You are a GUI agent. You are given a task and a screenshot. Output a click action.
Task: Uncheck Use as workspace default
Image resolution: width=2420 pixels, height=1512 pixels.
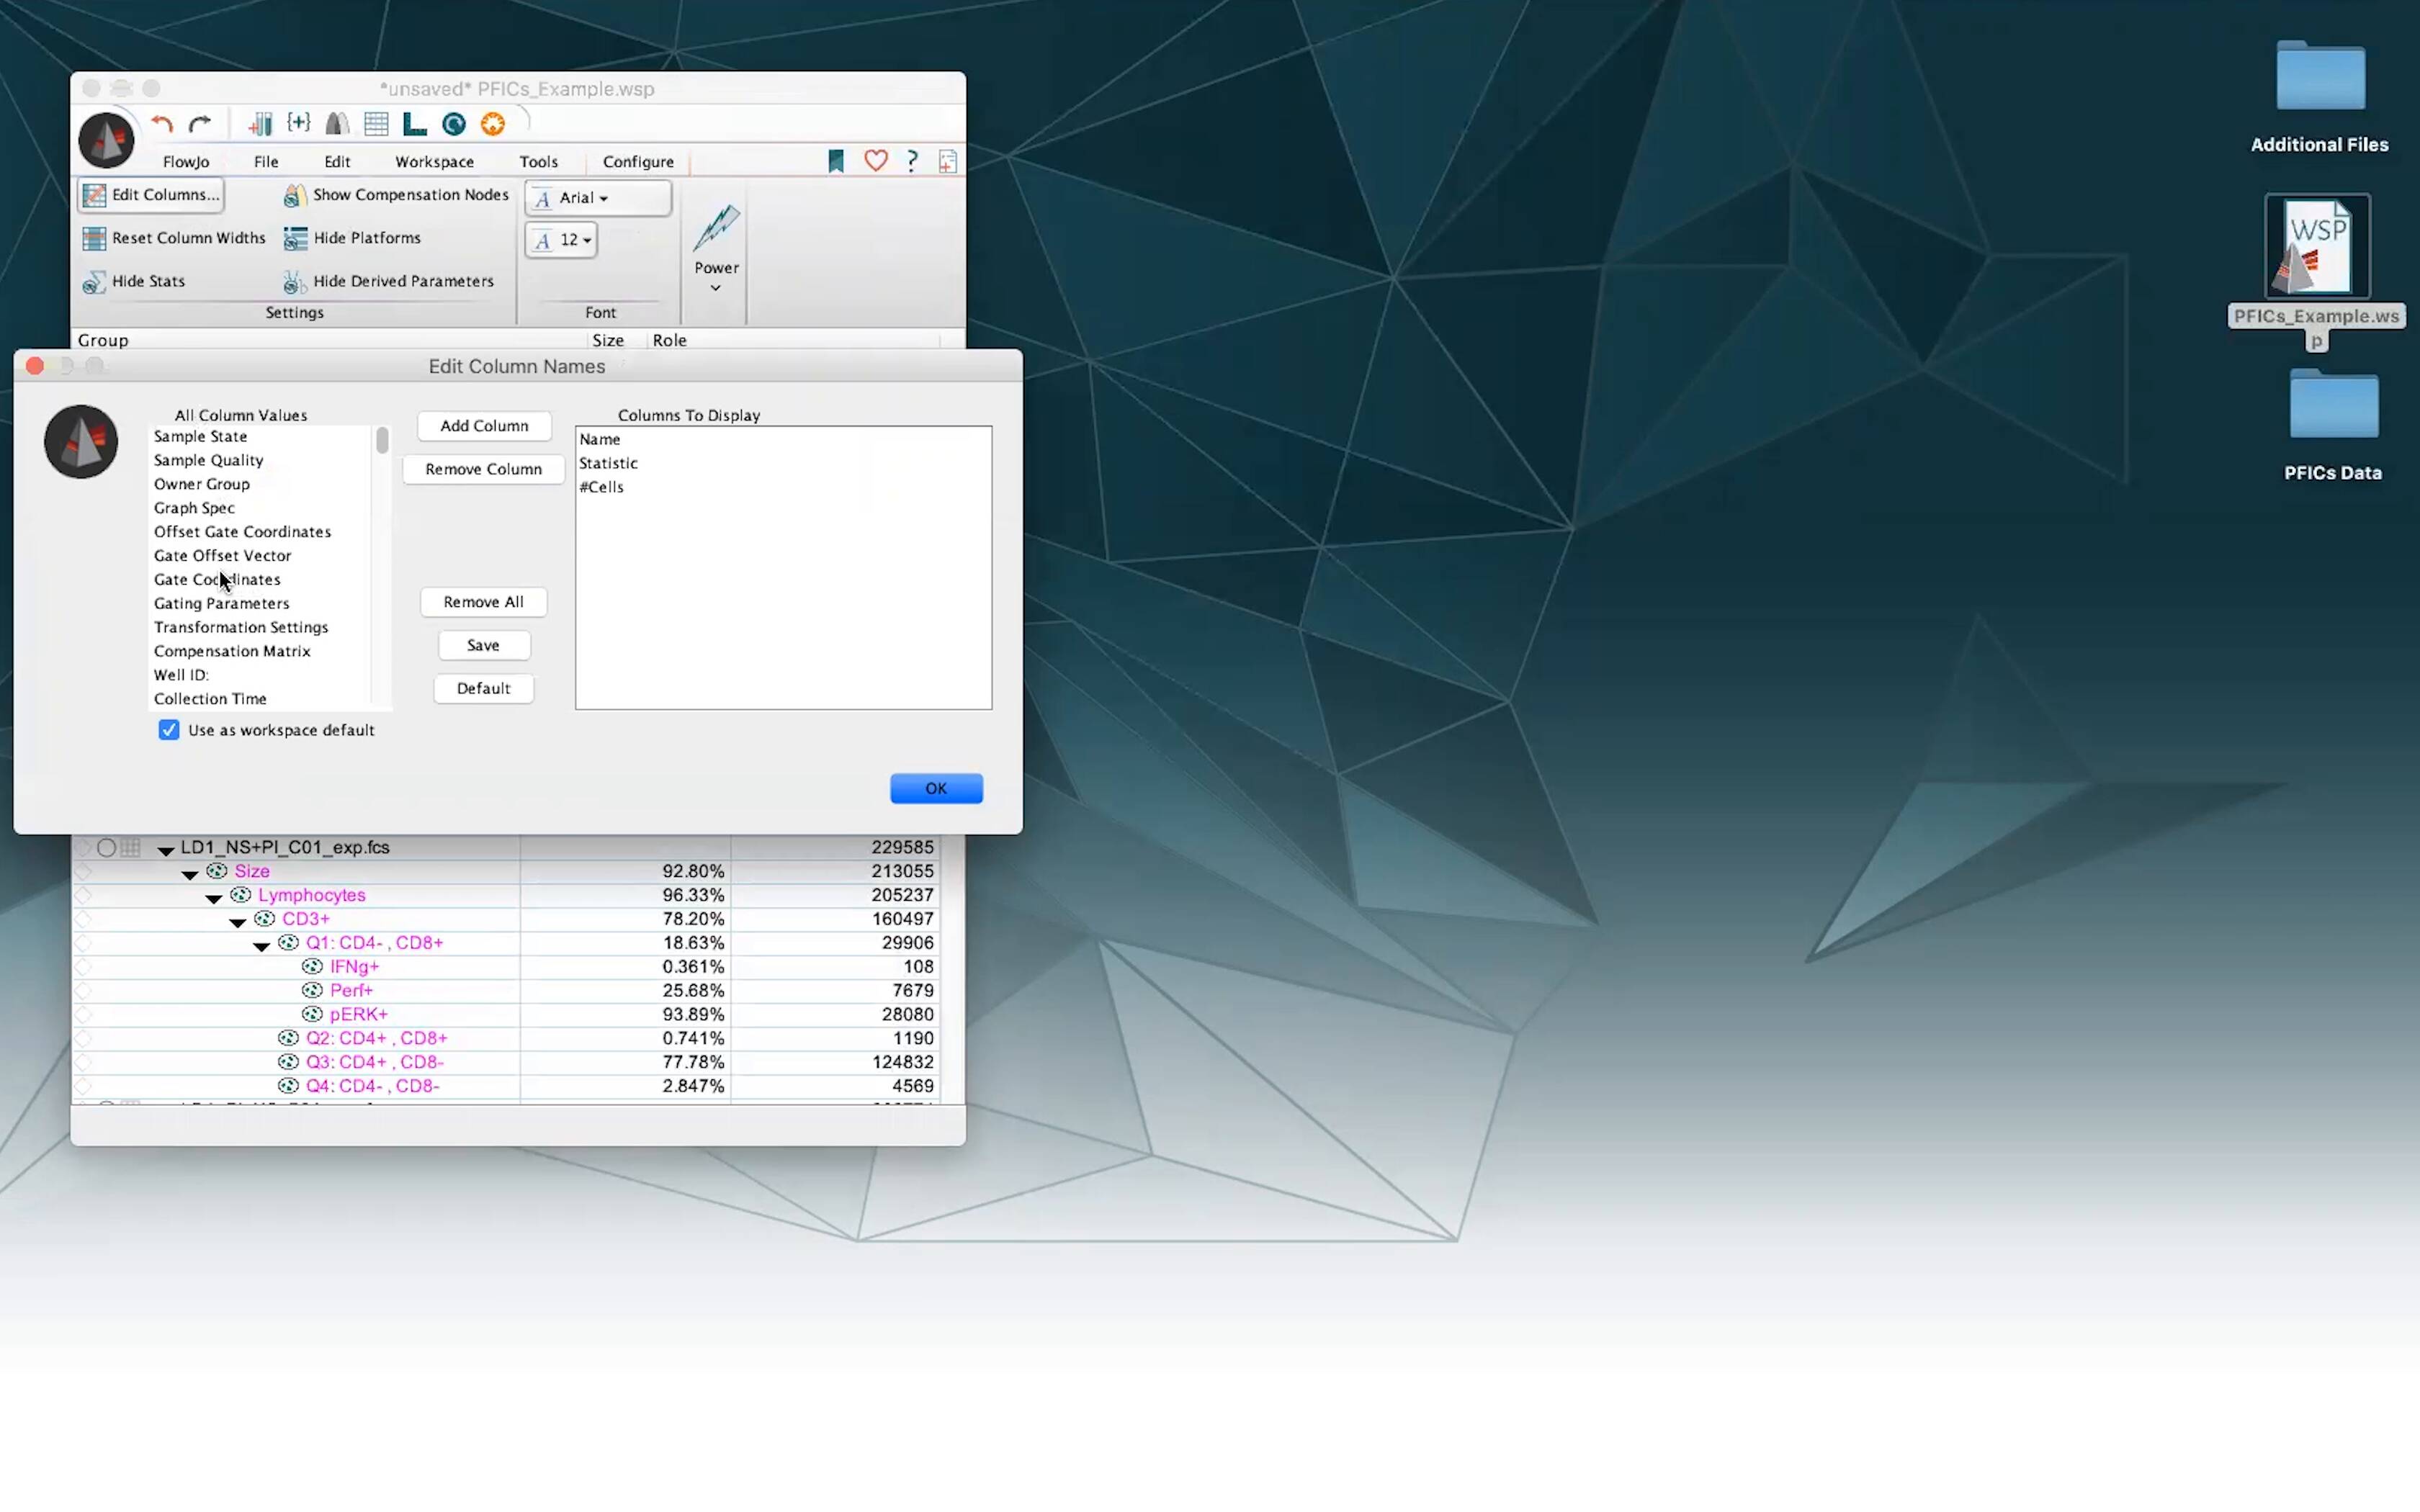point(169,730)
